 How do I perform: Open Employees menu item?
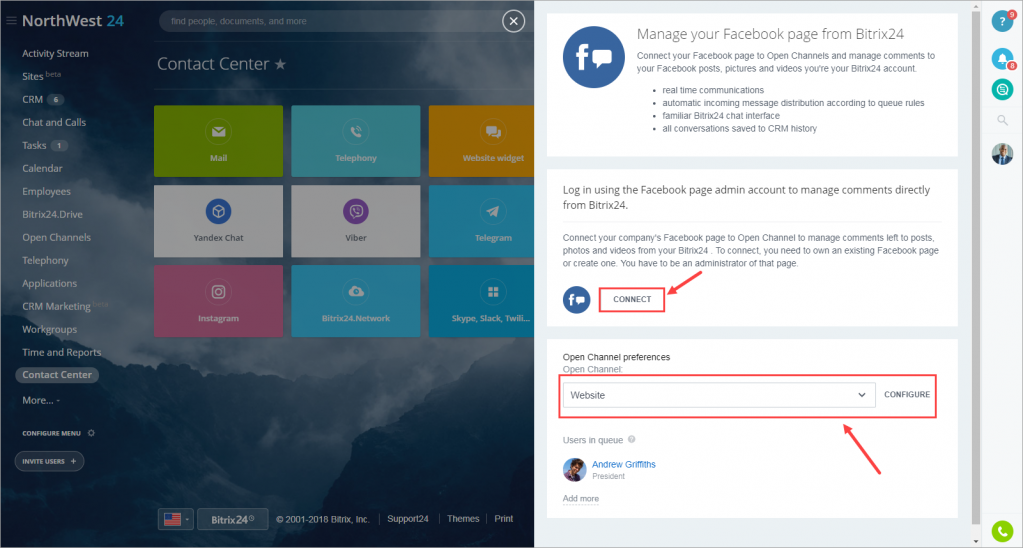click(x=46, y=191)
